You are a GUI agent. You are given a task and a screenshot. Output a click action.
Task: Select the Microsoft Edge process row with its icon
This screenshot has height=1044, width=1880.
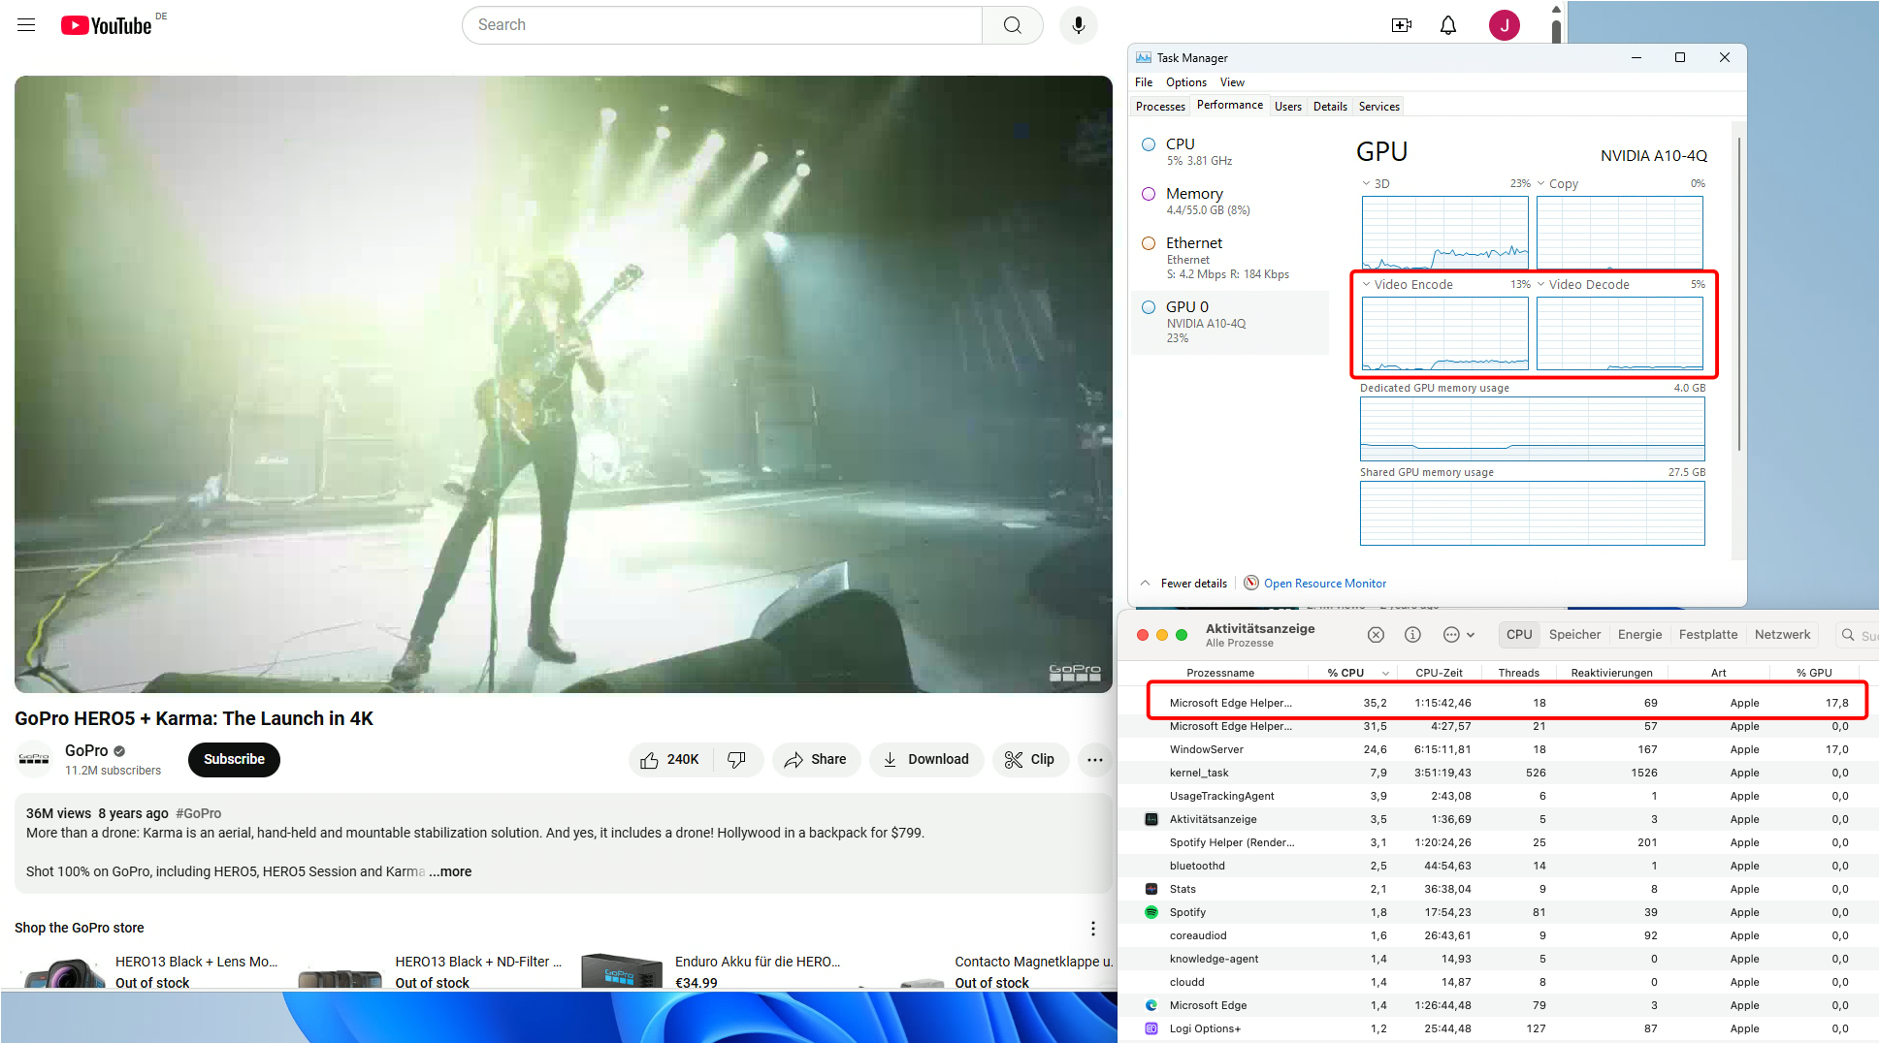[1498, 1005]
